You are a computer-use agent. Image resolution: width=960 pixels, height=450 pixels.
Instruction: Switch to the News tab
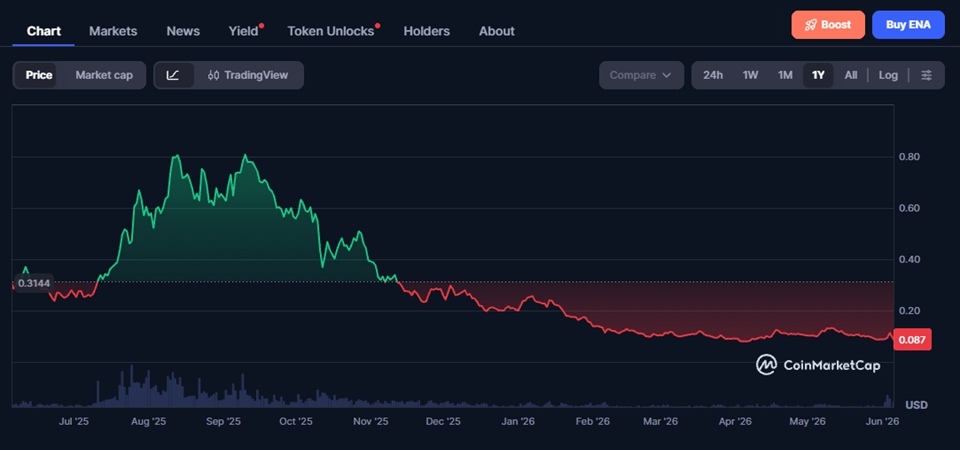click(x=183, y=31)
